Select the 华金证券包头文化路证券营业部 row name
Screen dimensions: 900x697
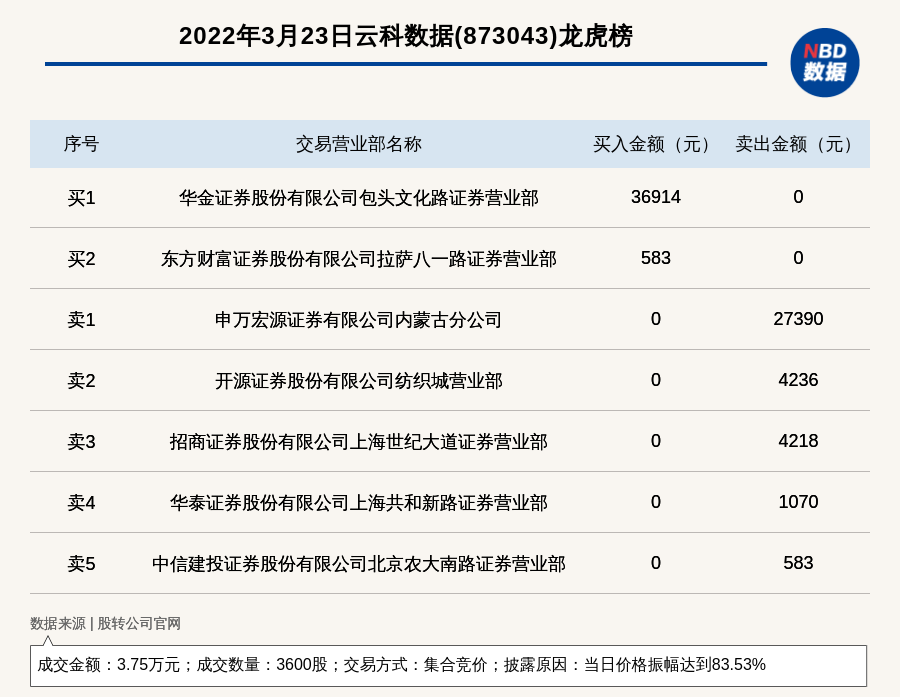coord(358,198)
